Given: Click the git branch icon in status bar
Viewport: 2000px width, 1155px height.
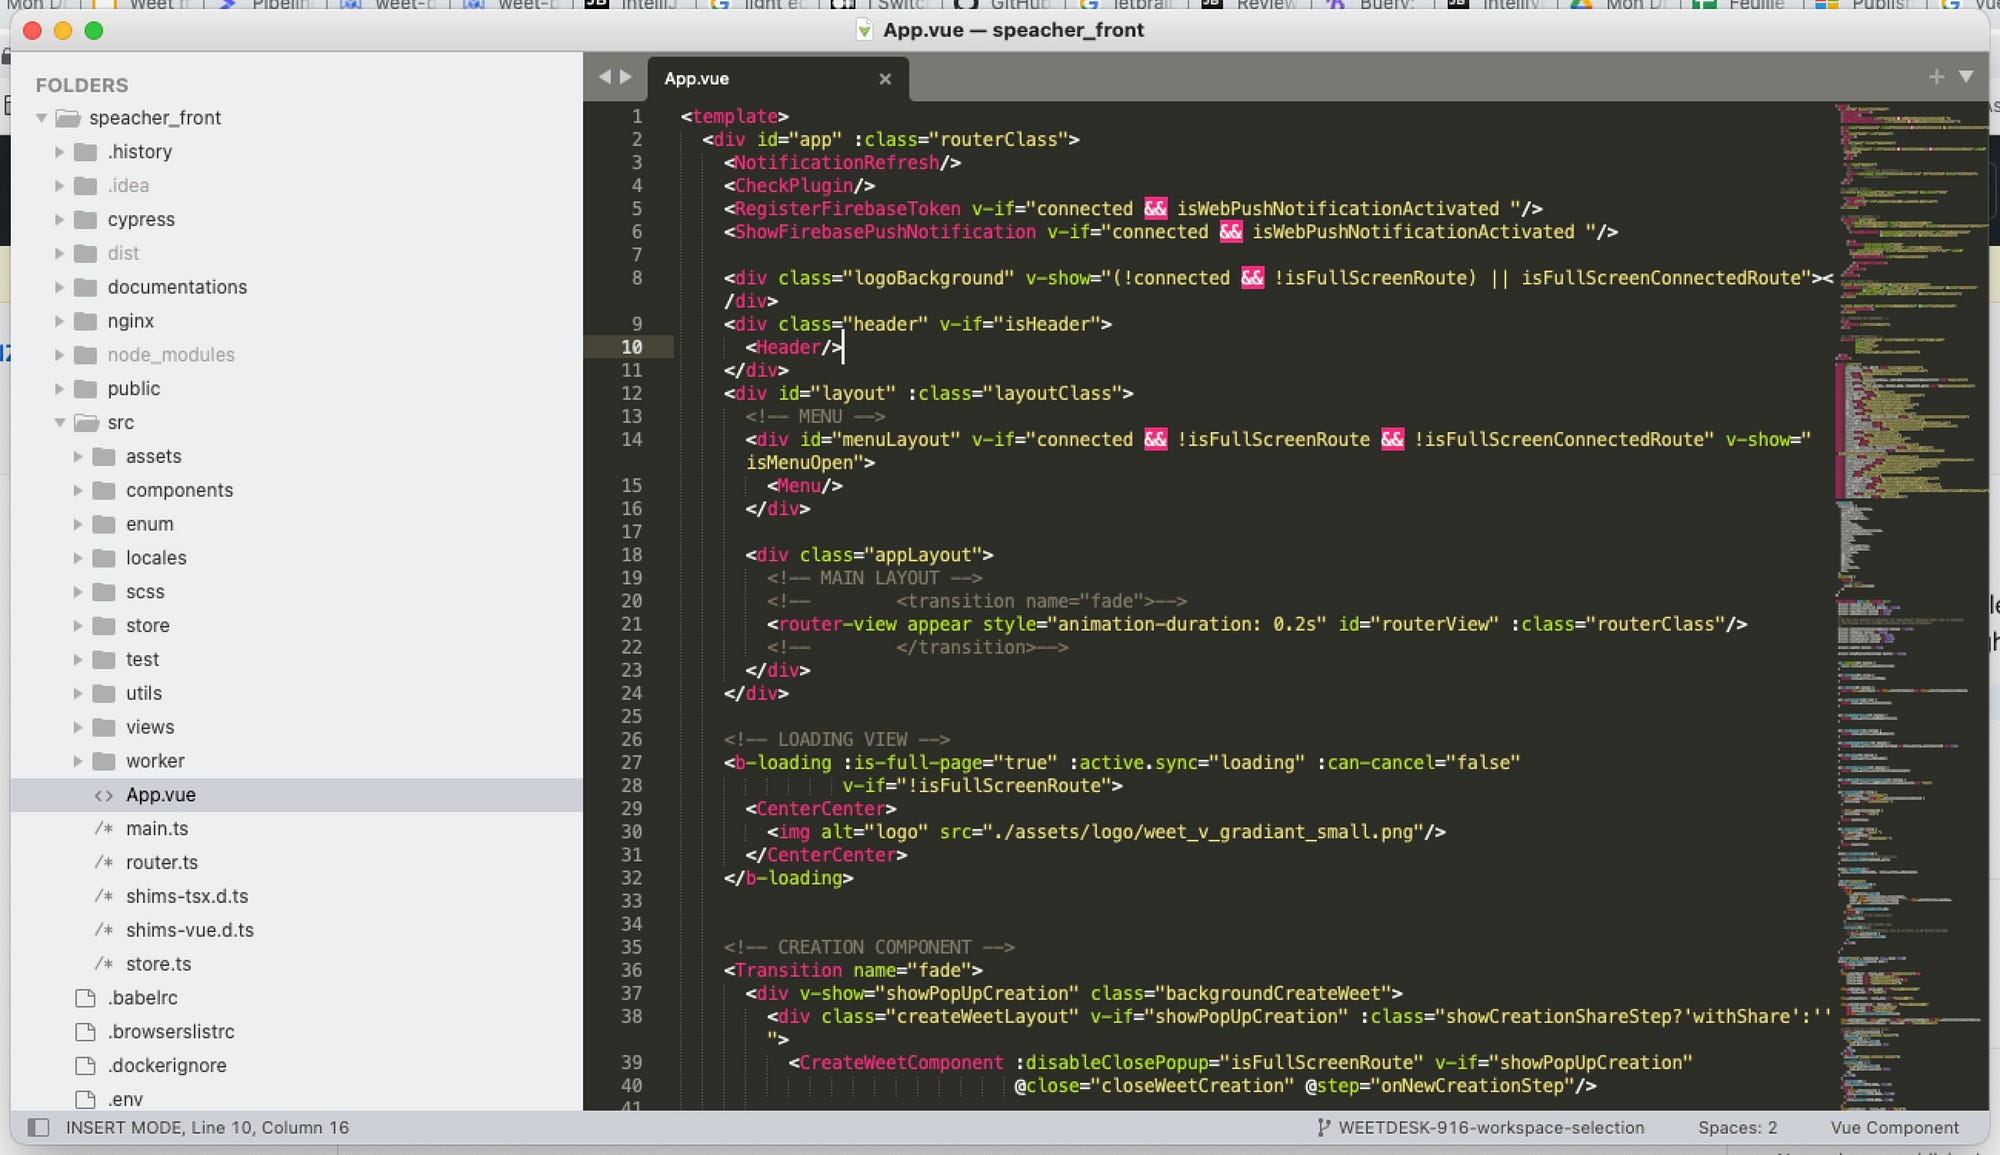Looking at the screenshot, I should click(1323, 1127).
